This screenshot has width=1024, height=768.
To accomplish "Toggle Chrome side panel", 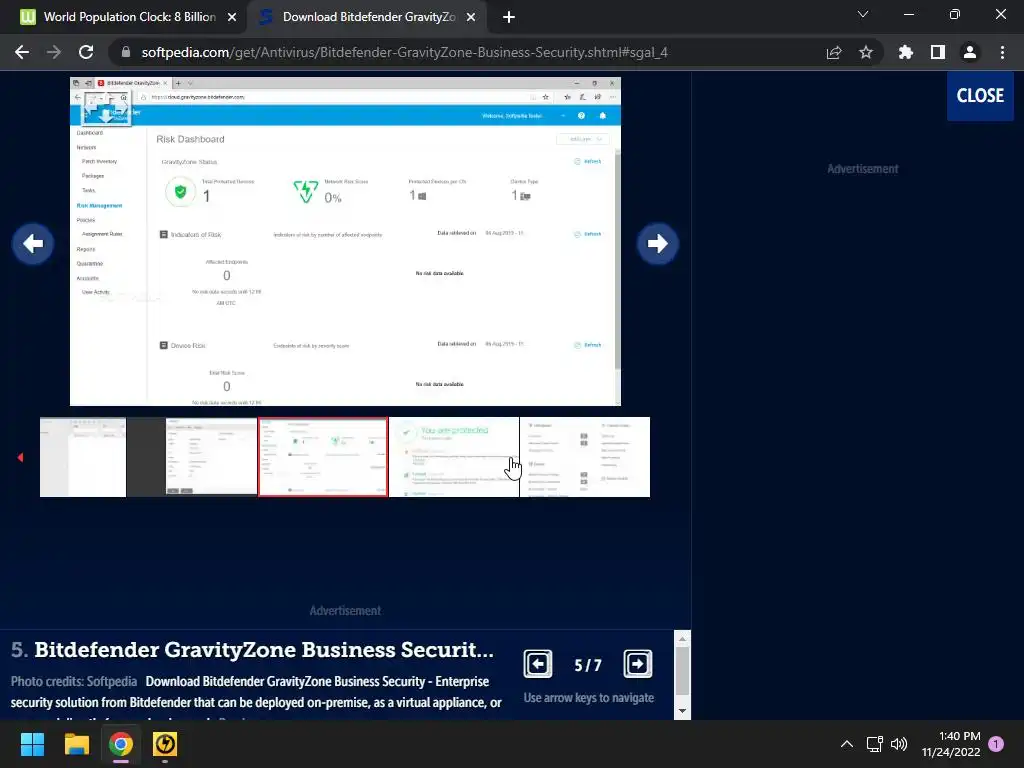I will (x=938, y=52).
